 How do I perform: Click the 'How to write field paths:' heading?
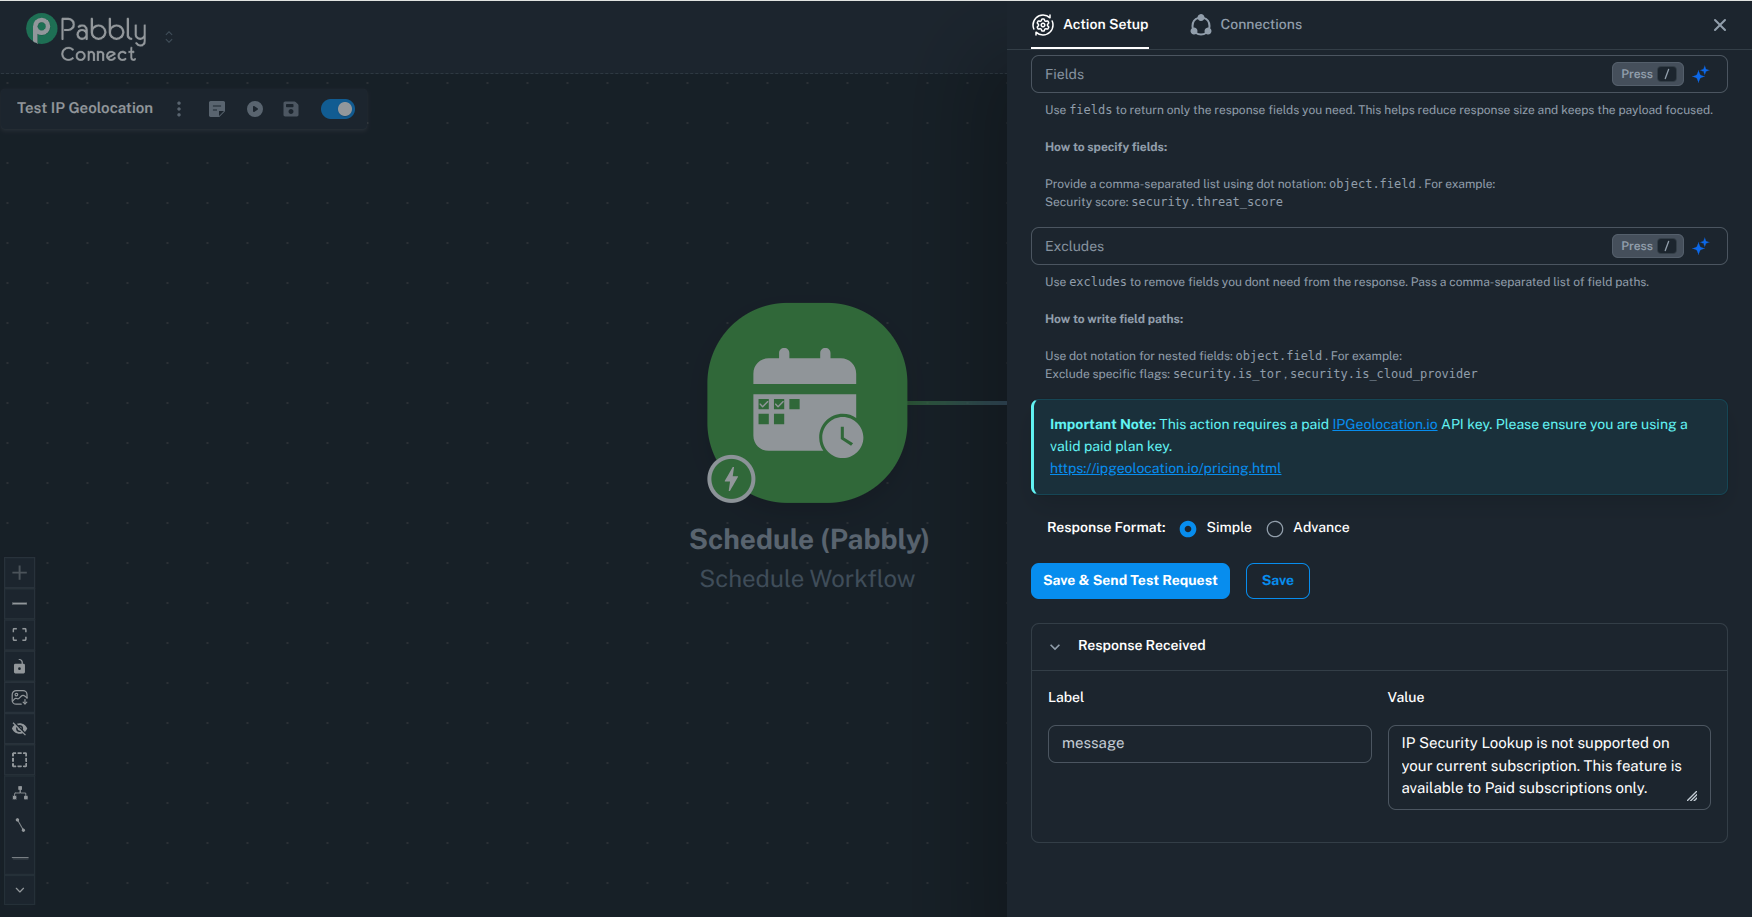click(1114, 319)
